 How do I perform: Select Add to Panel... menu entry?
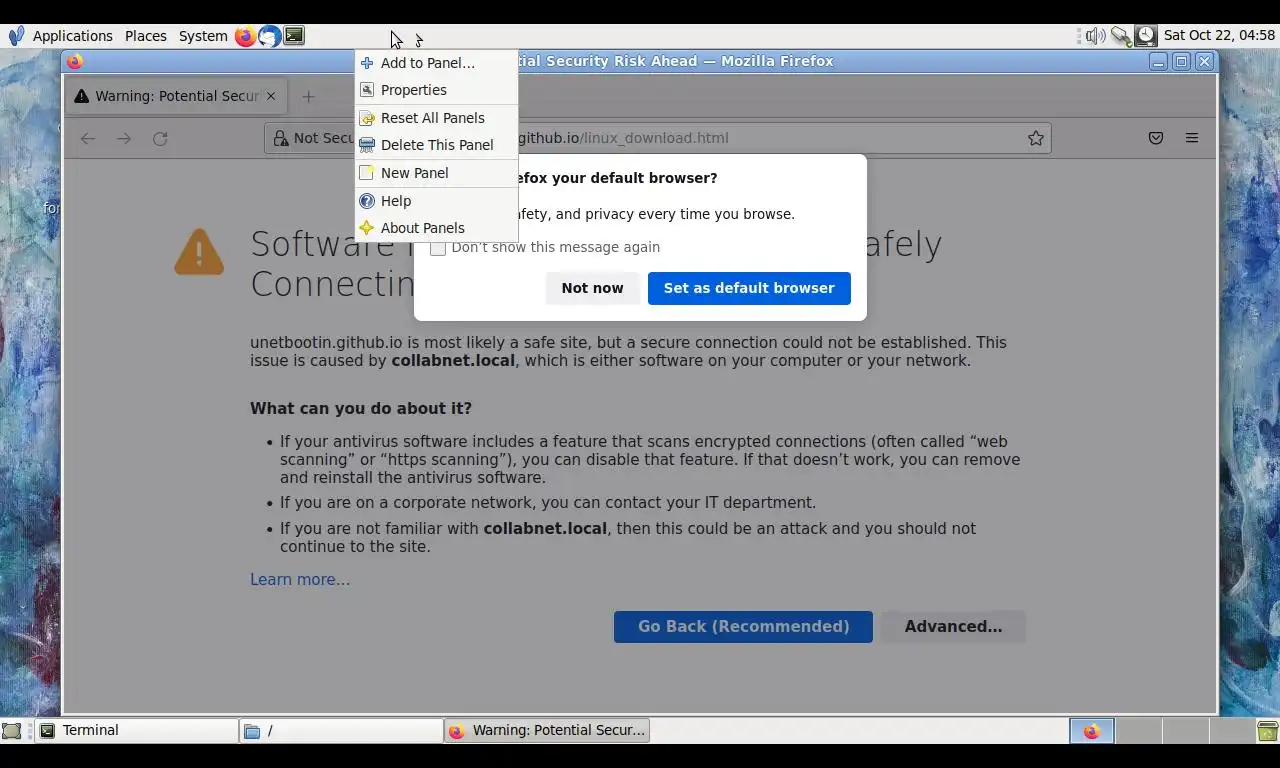(437, 63)
